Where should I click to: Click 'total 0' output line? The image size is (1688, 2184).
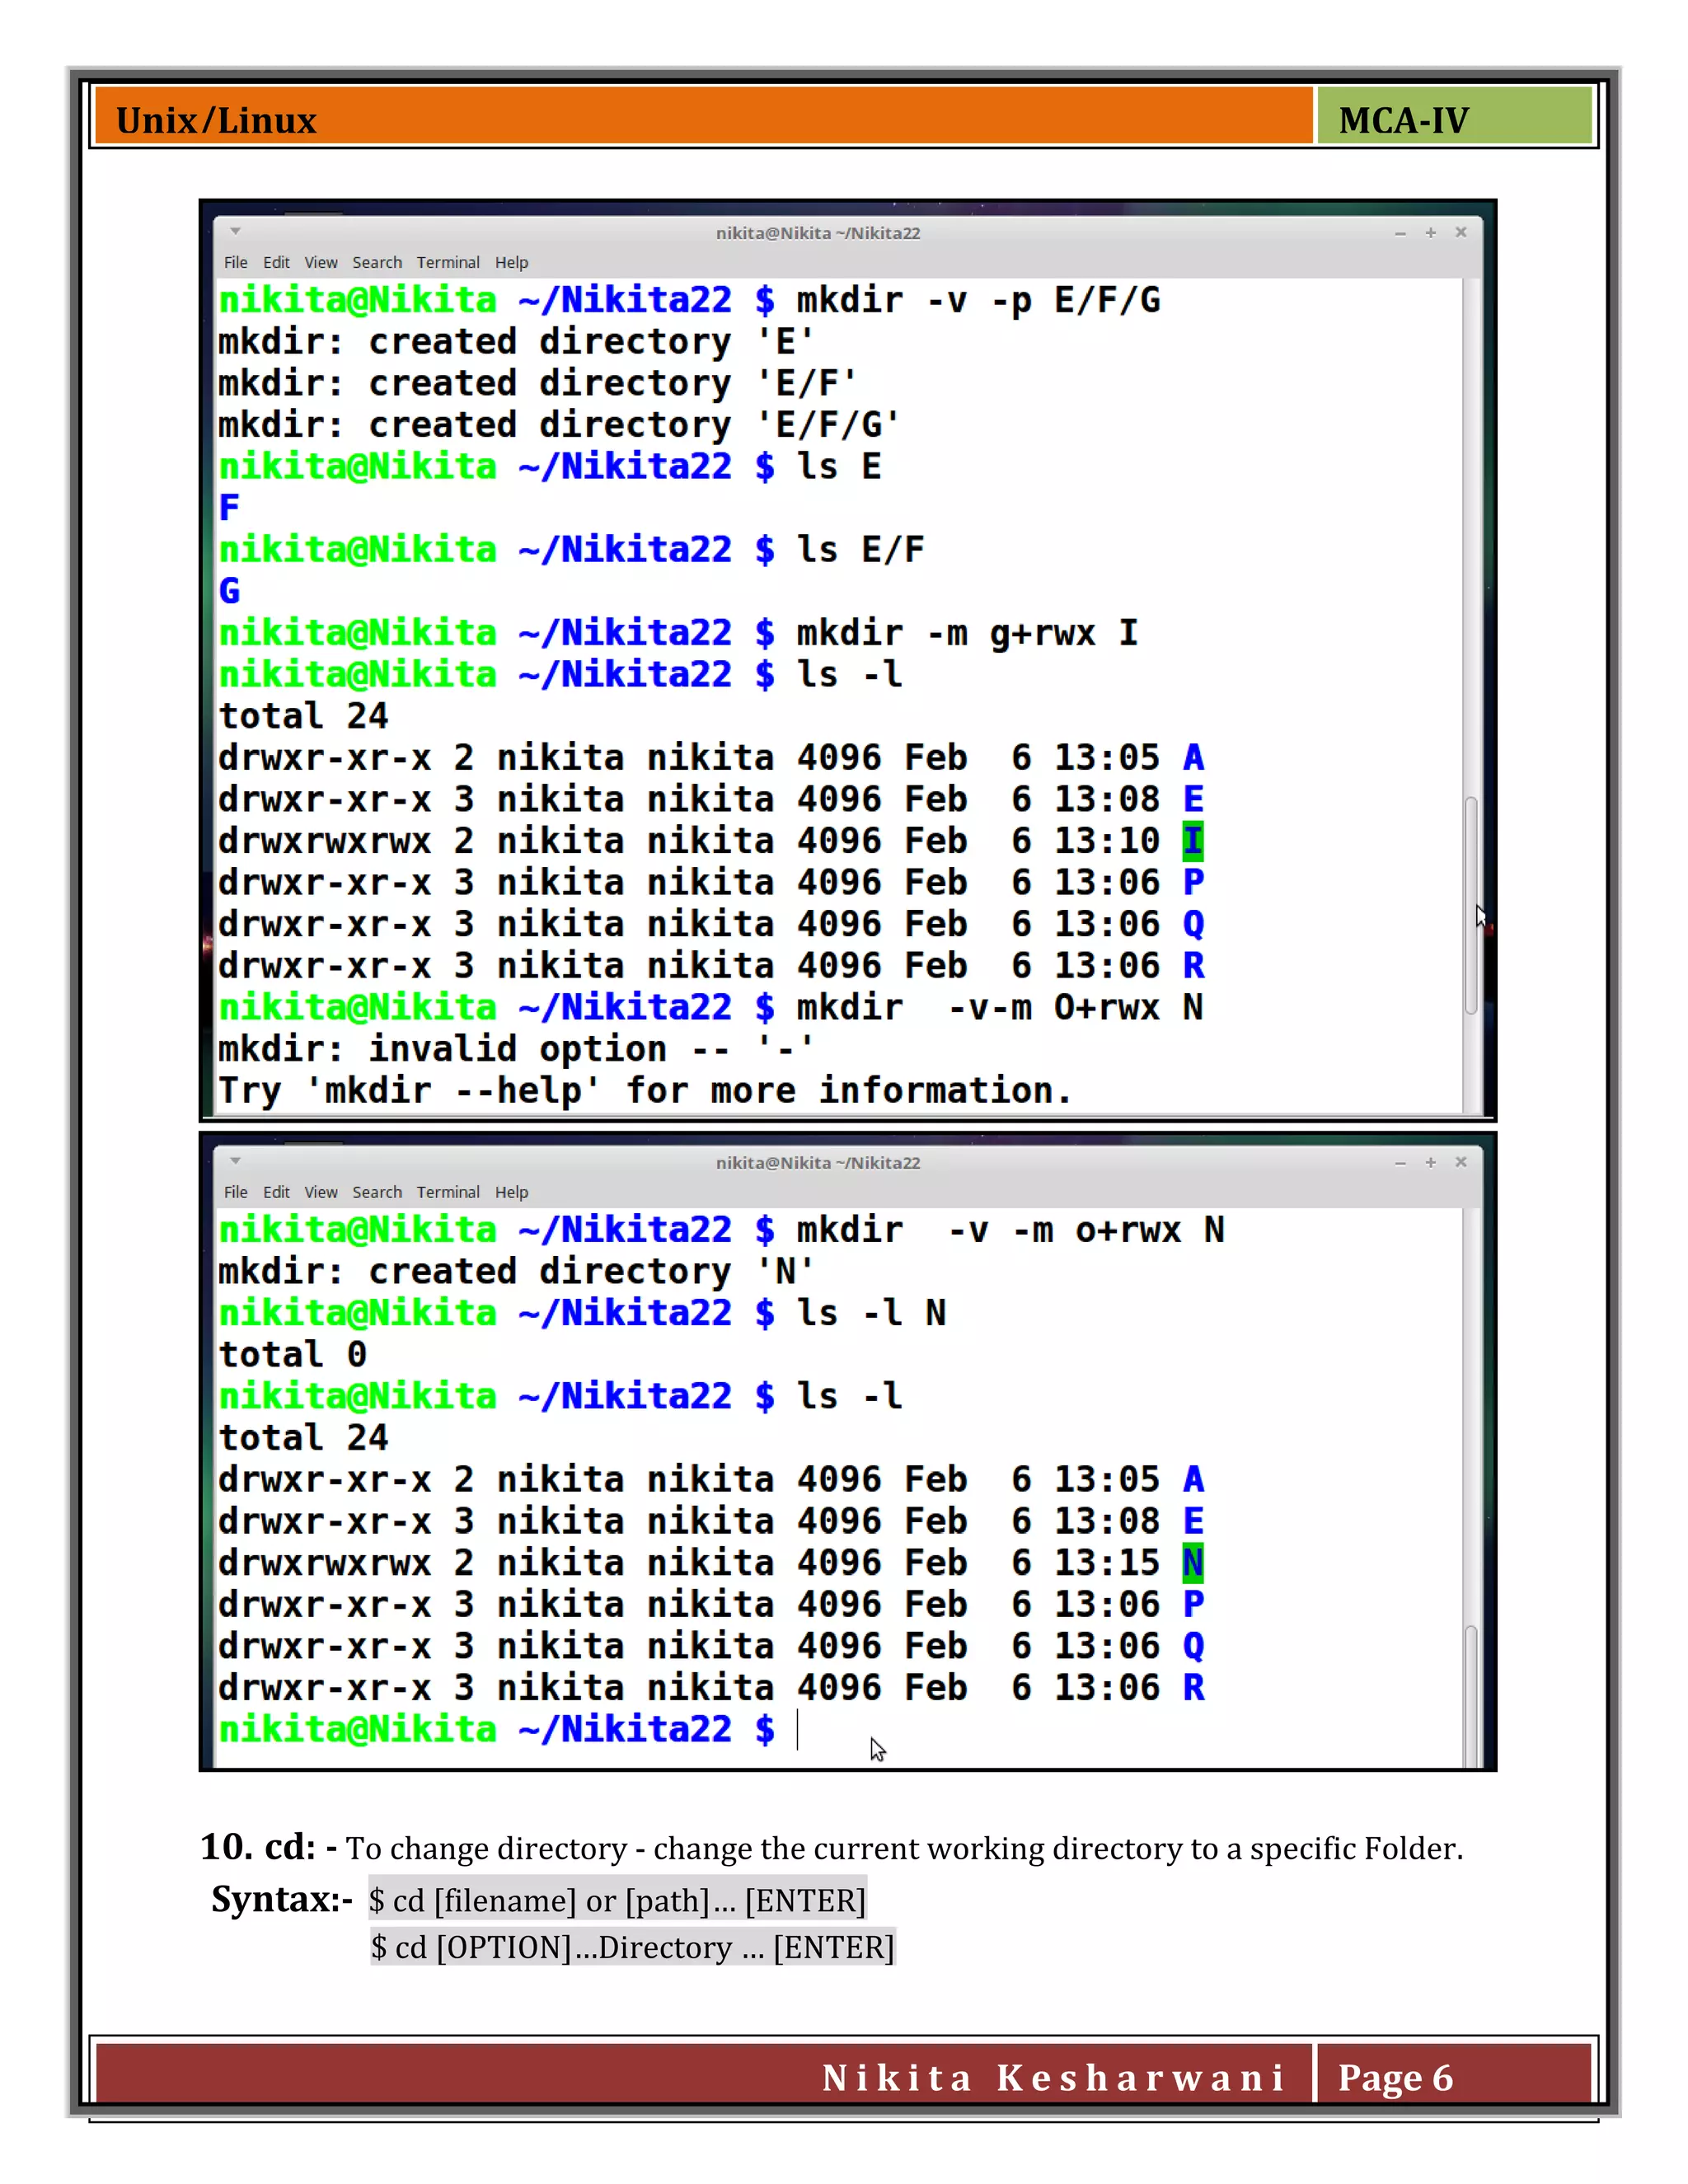(292, 1355)
